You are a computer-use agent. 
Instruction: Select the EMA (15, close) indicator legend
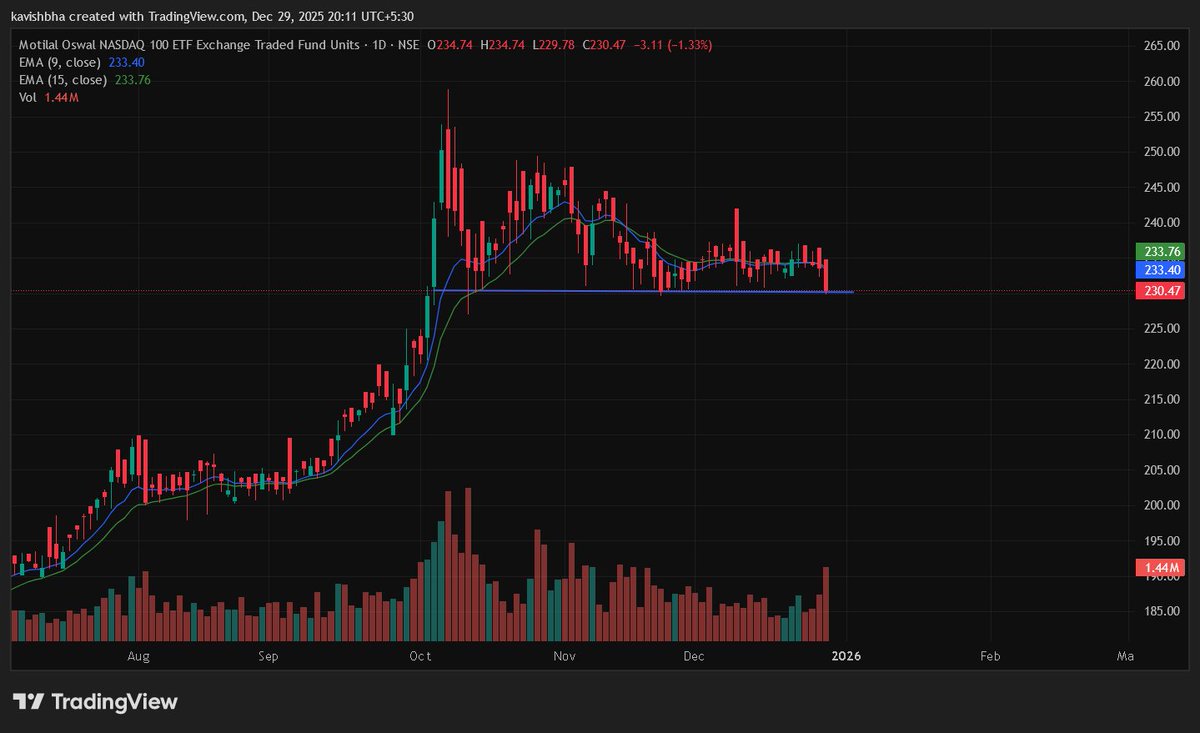(x=64, y=80)
